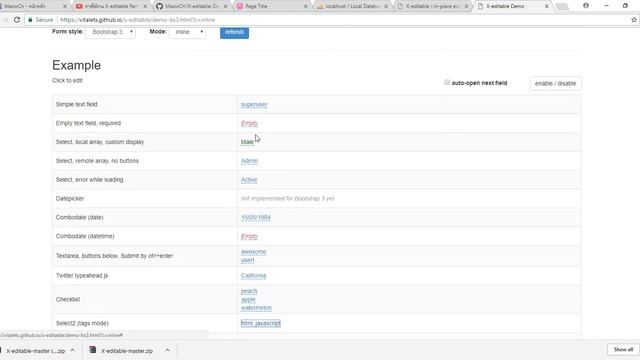Screen dimensions: 640x360
Task: Click 'Select, error while loading' label
Action: [x=89, y=180]
